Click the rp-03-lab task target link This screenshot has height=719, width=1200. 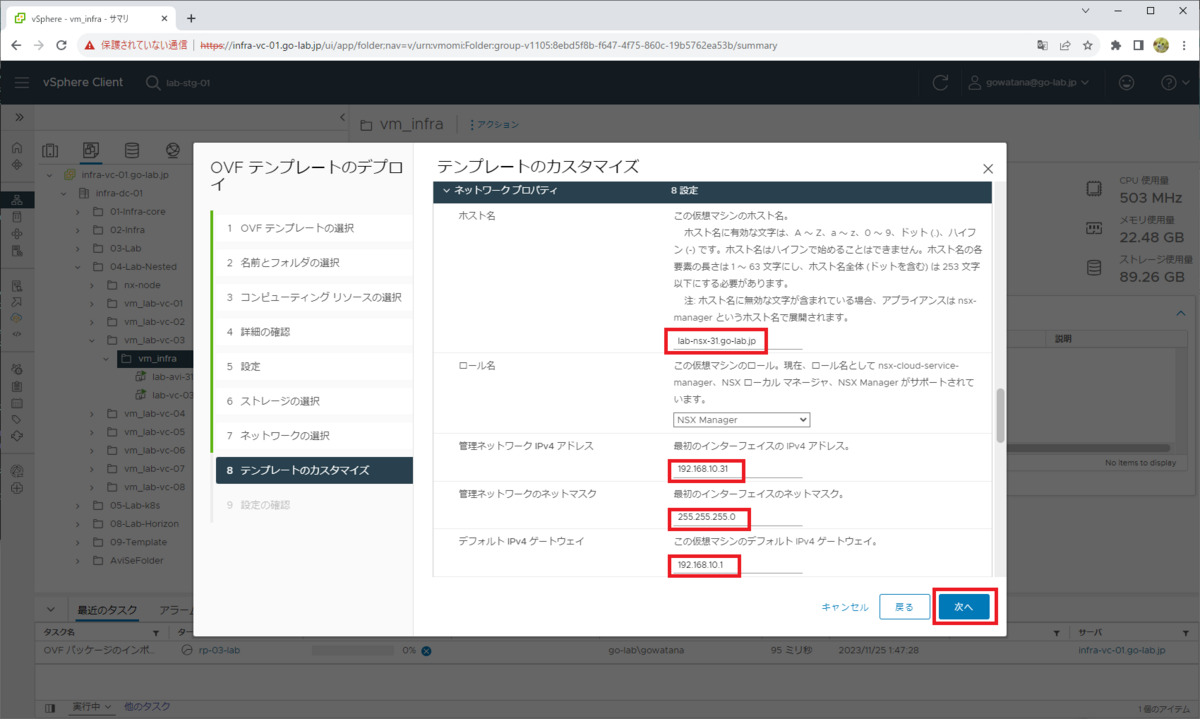click(217, 650)
